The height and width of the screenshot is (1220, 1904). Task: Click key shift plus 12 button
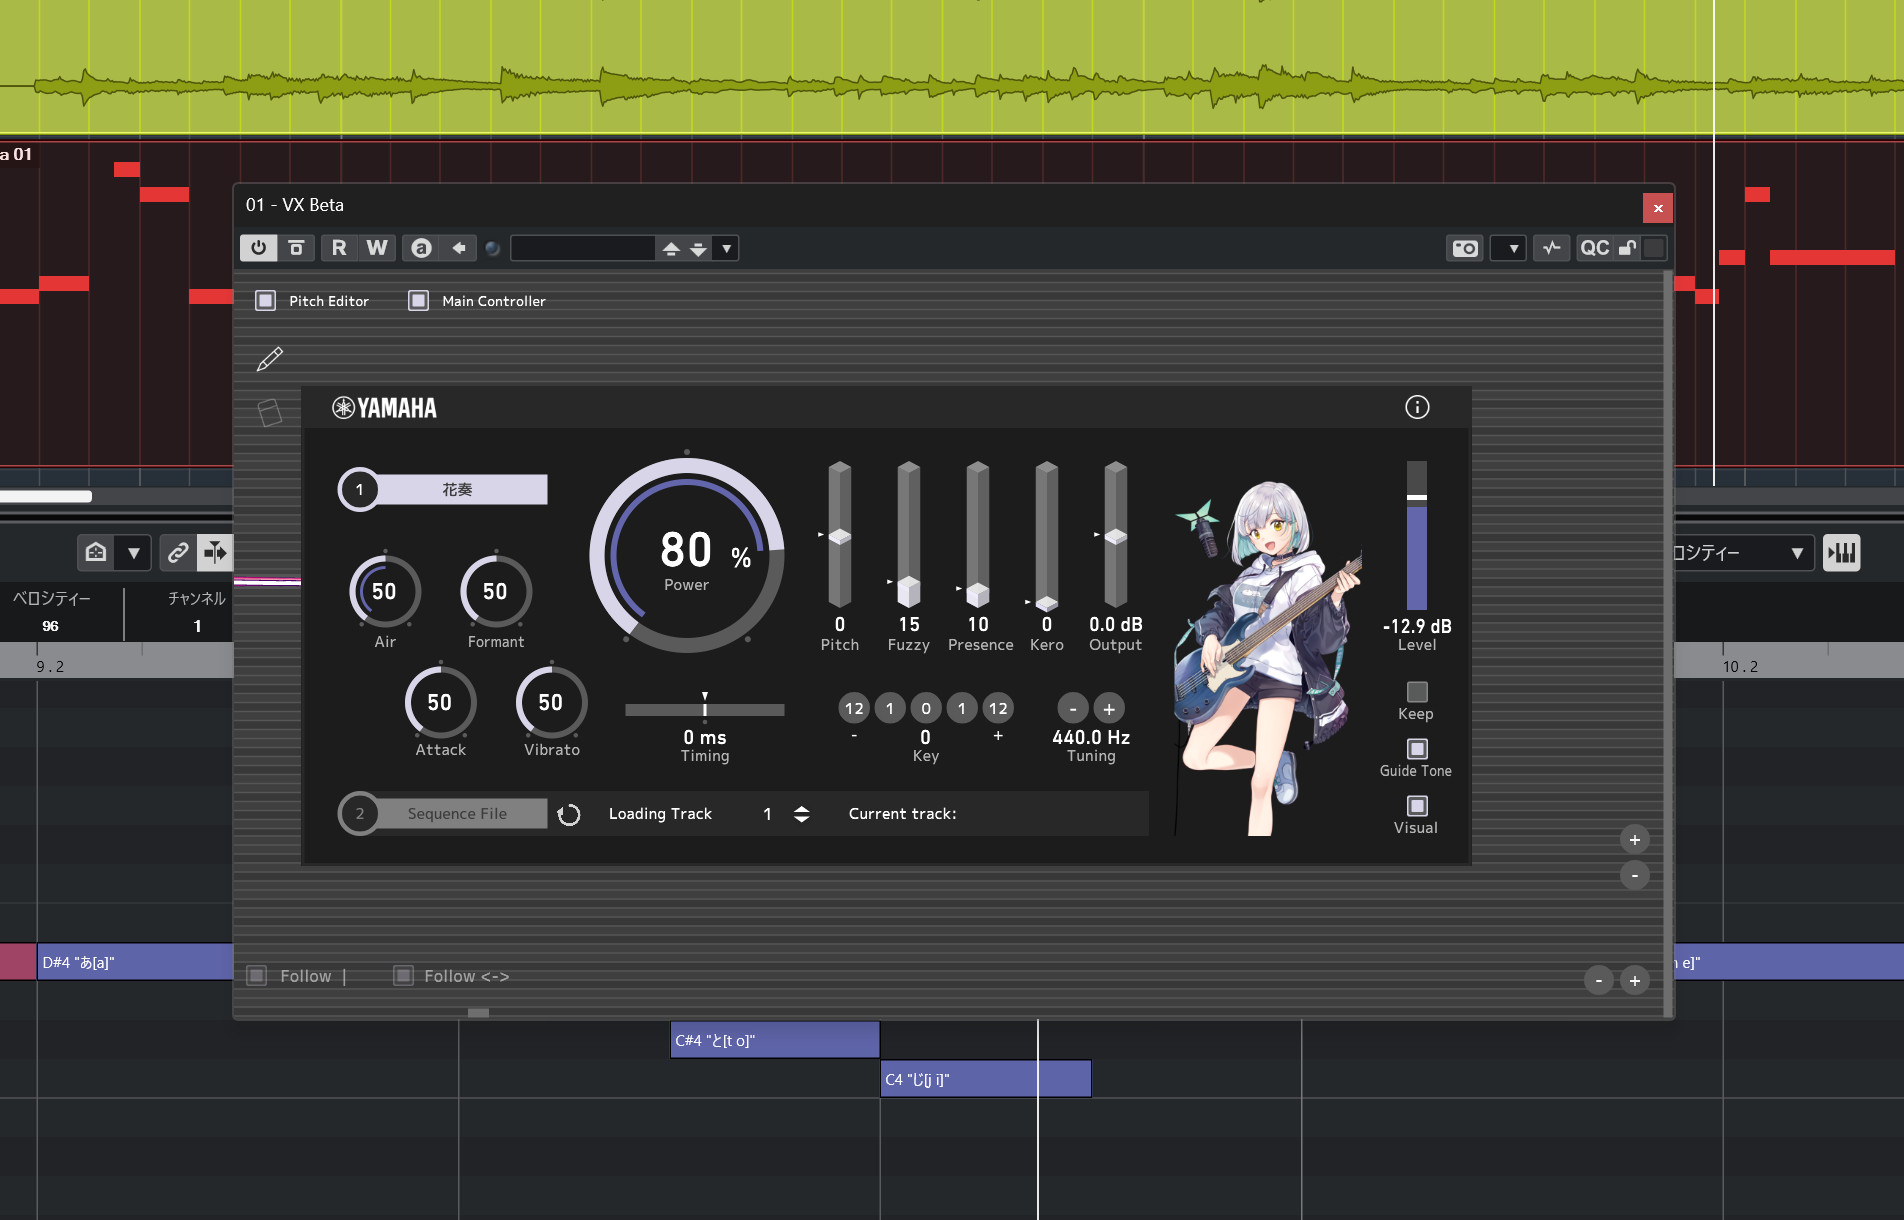coord(998,709)
